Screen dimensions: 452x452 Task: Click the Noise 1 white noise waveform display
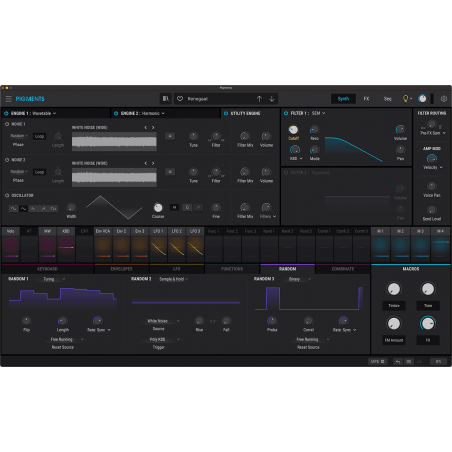click(114, 141)
